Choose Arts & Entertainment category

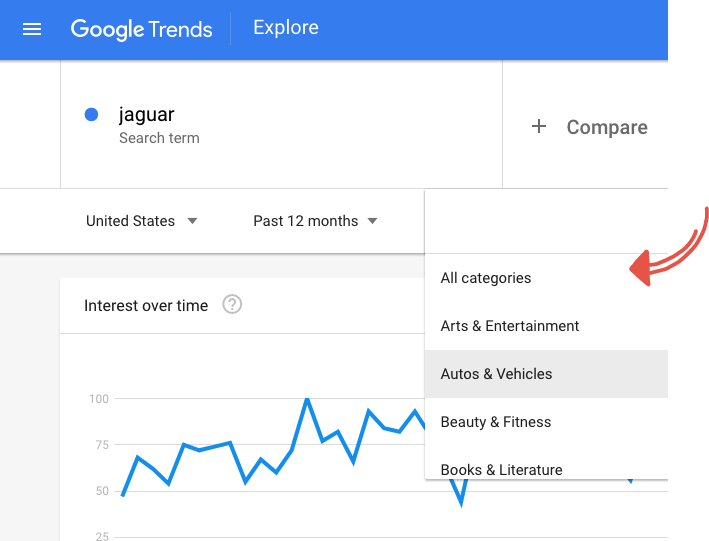pos(510,326)
